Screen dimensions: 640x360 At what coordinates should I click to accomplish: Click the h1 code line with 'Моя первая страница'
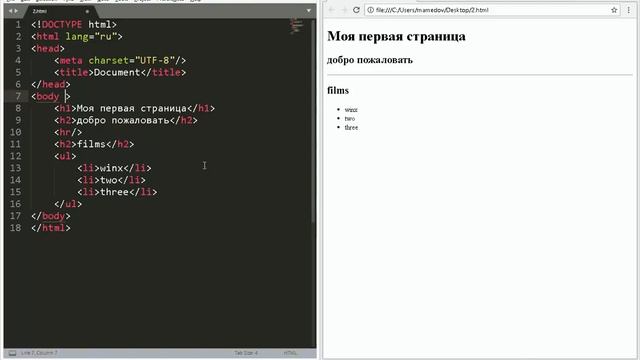pos(135,108)
